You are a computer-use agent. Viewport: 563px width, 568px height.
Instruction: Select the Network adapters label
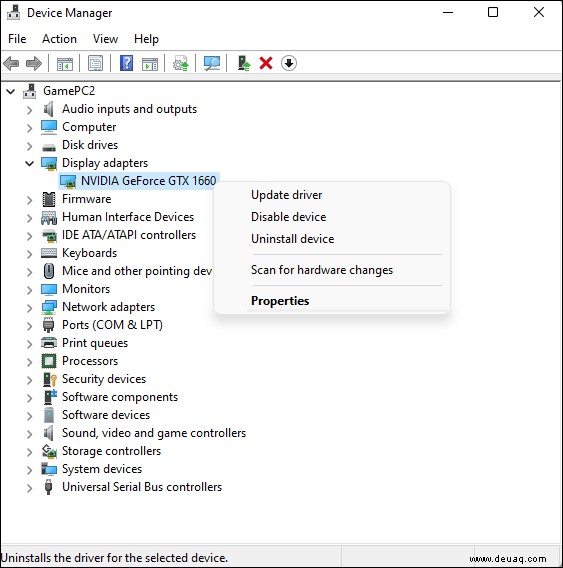click(x=108, y=307)
